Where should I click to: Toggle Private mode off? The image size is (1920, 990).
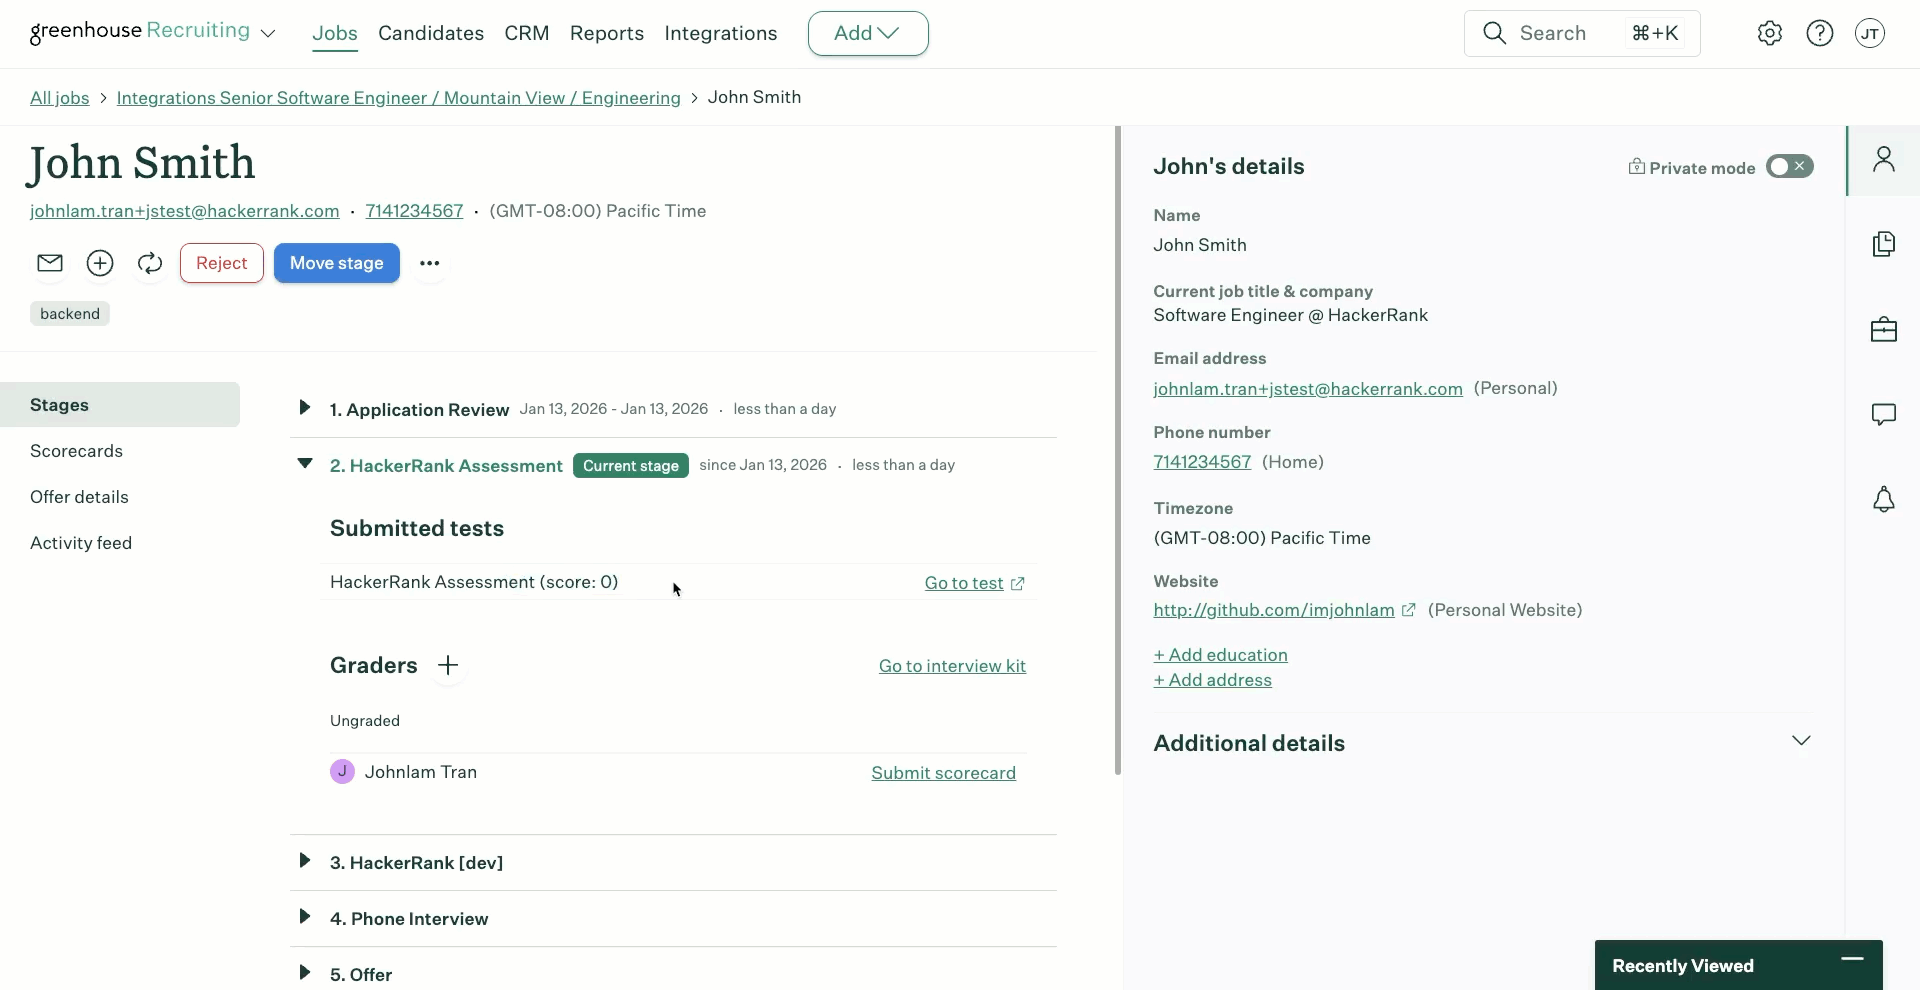(x=1789, y=166)
